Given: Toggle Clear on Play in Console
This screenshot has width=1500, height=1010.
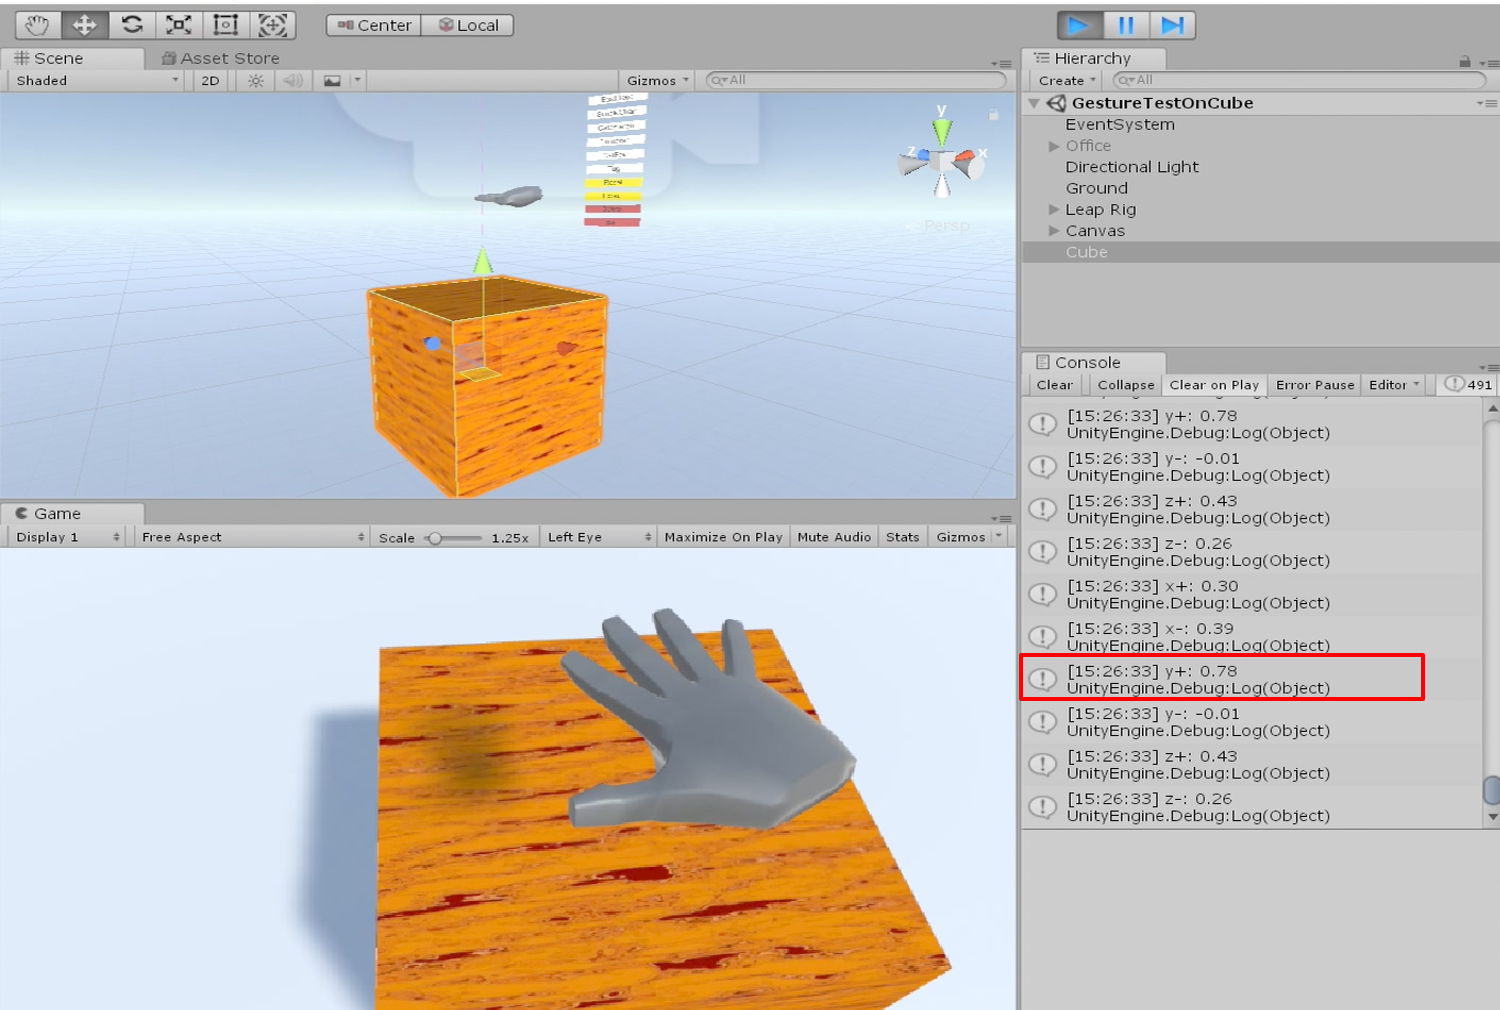Looking at the screenshot, I should (x=1214, y=385).
